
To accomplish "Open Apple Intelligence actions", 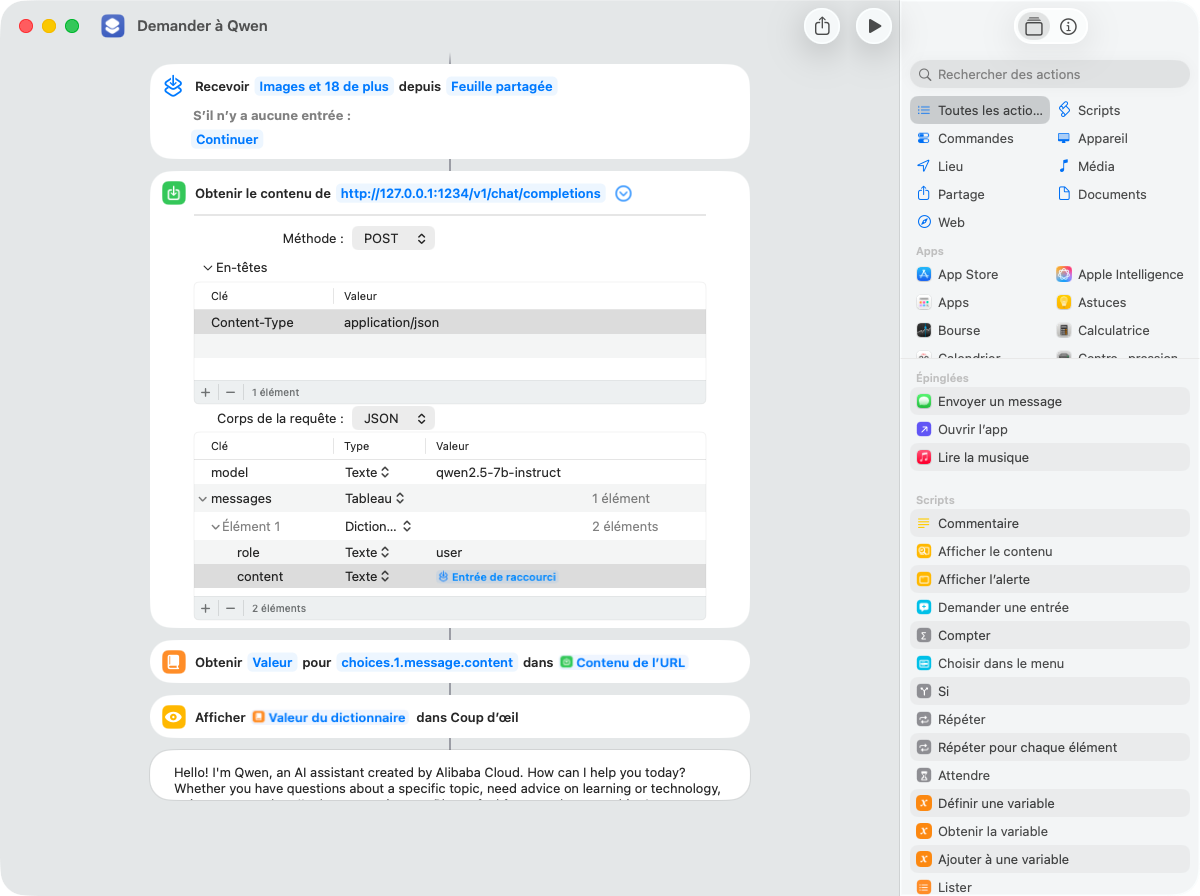I will 1120,274.
